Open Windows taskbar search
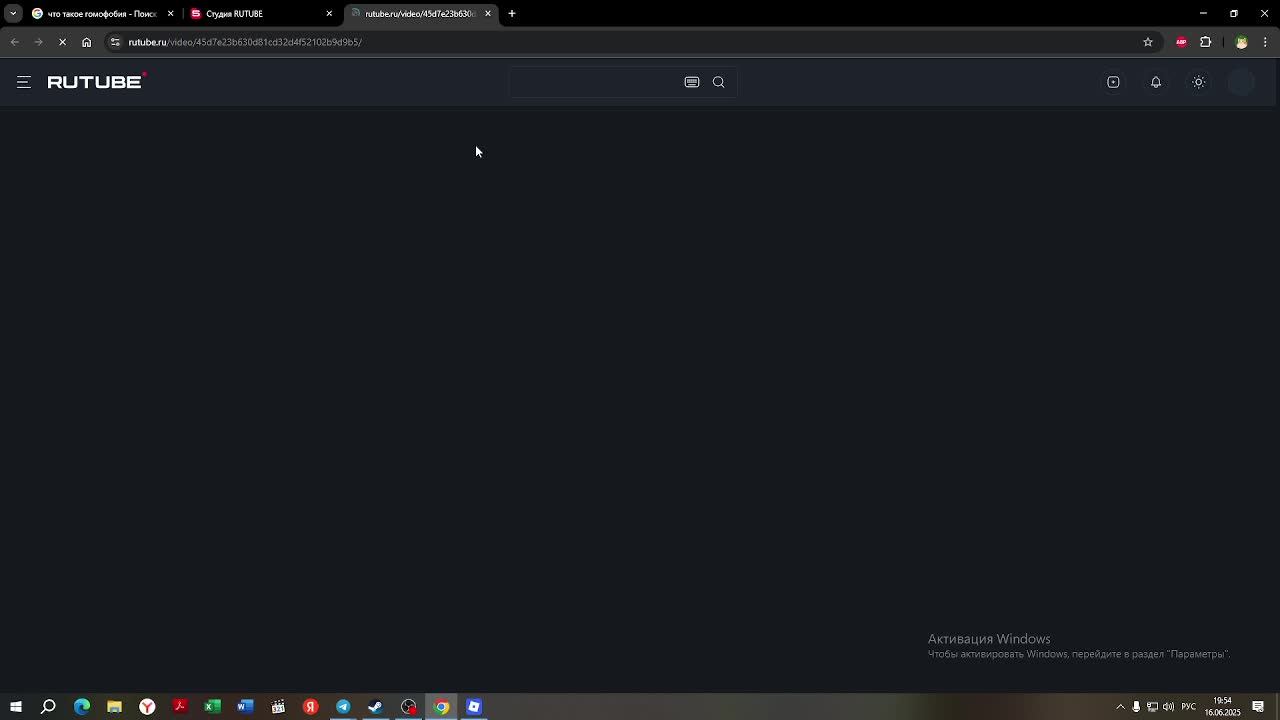Viewport: 1280px width, 720px height. [x=48, y=707]
